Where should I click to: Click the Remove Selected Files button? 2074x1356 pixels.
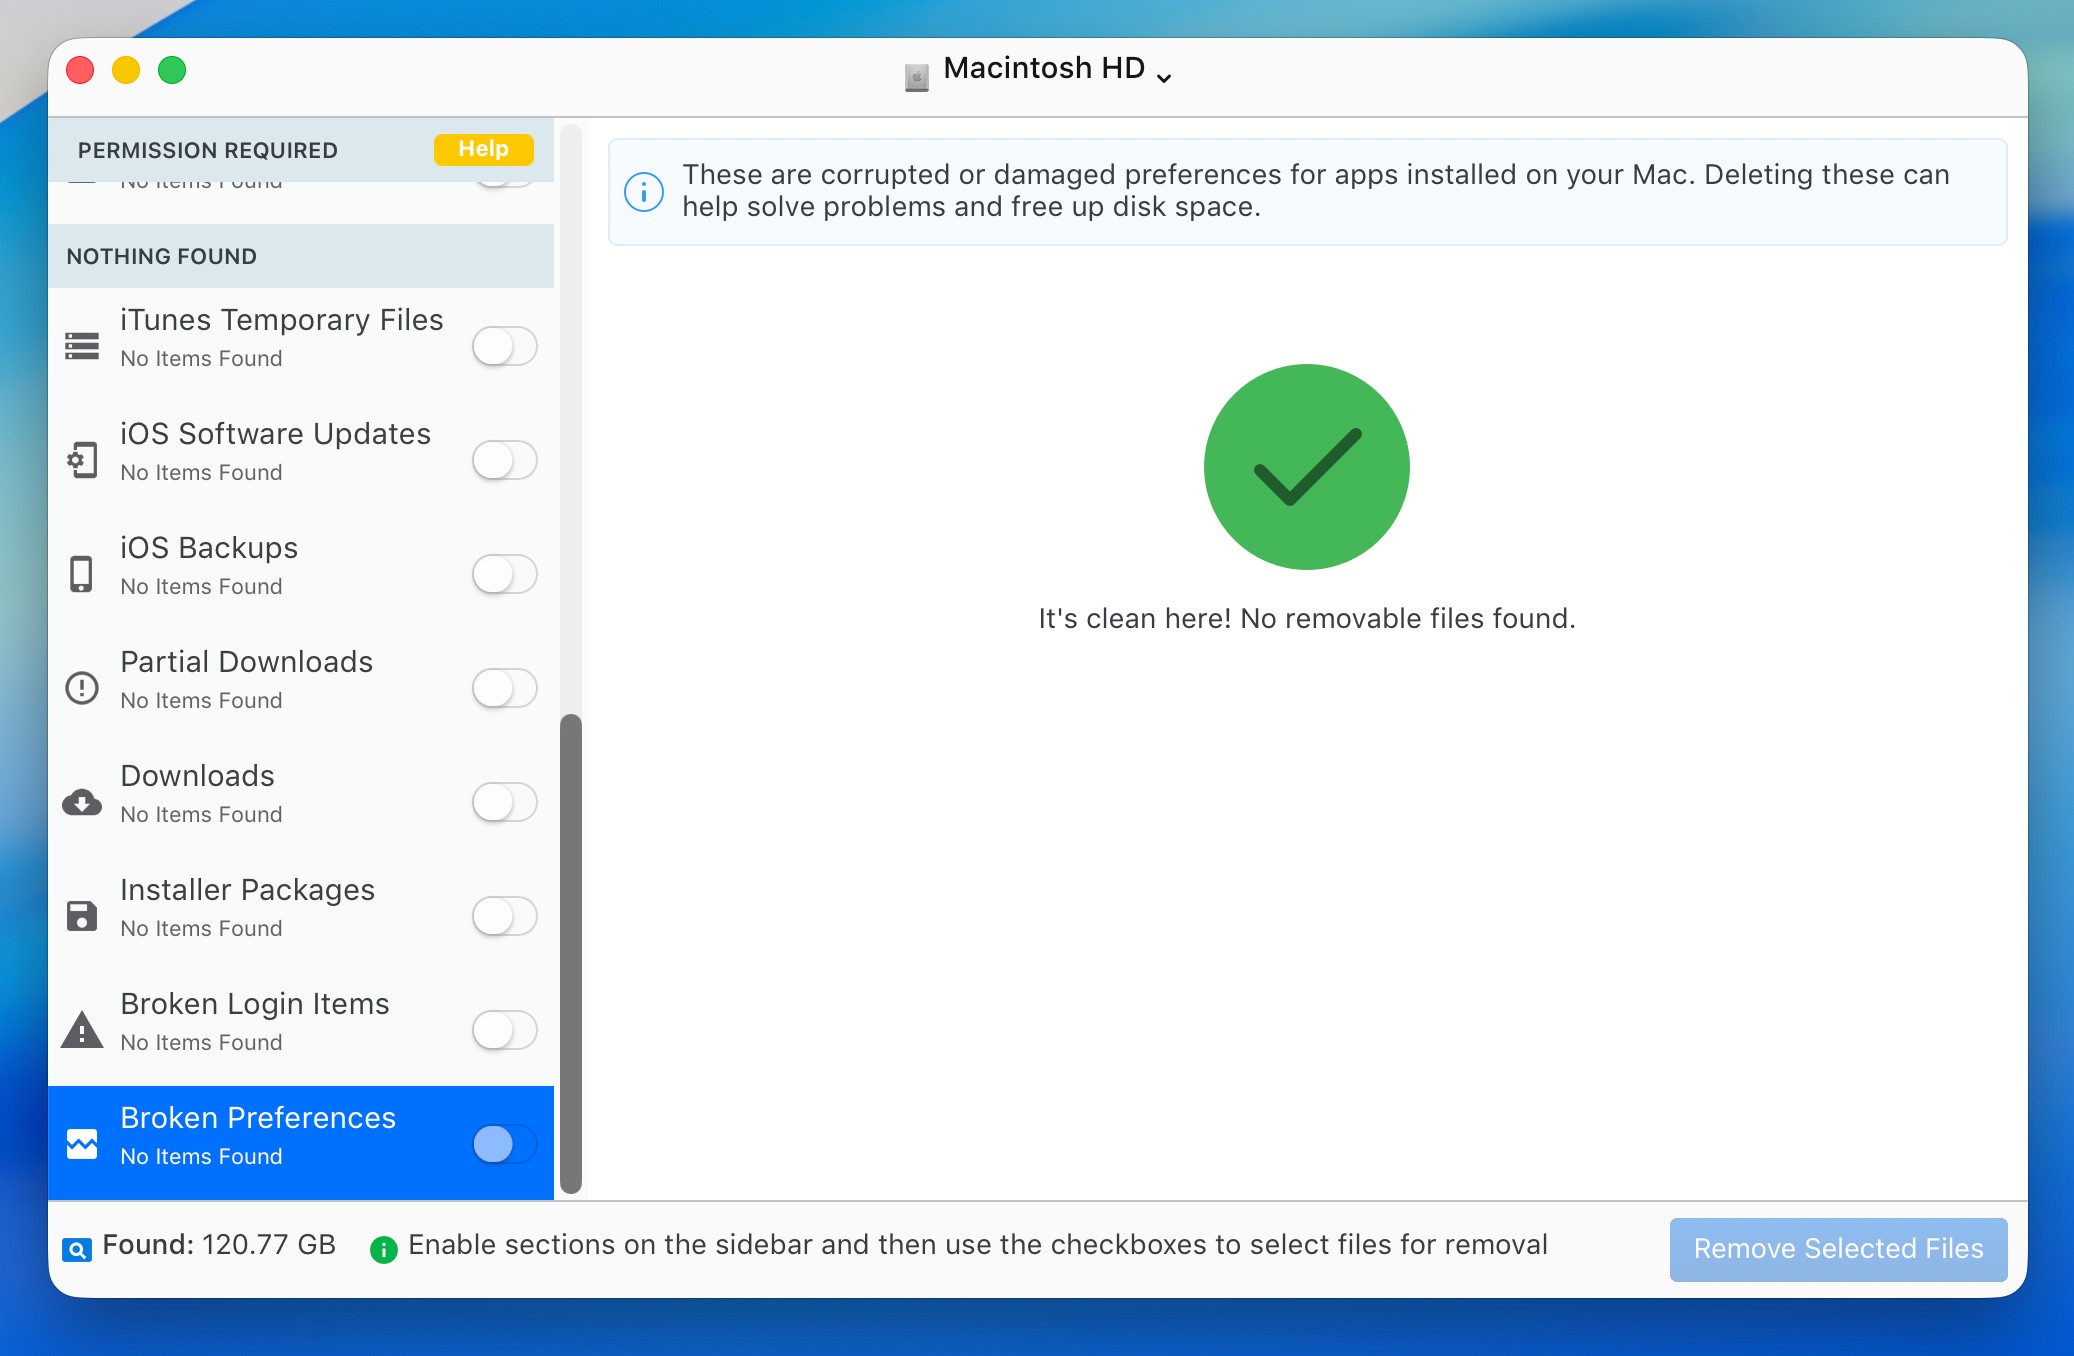coord(1838,1249)
